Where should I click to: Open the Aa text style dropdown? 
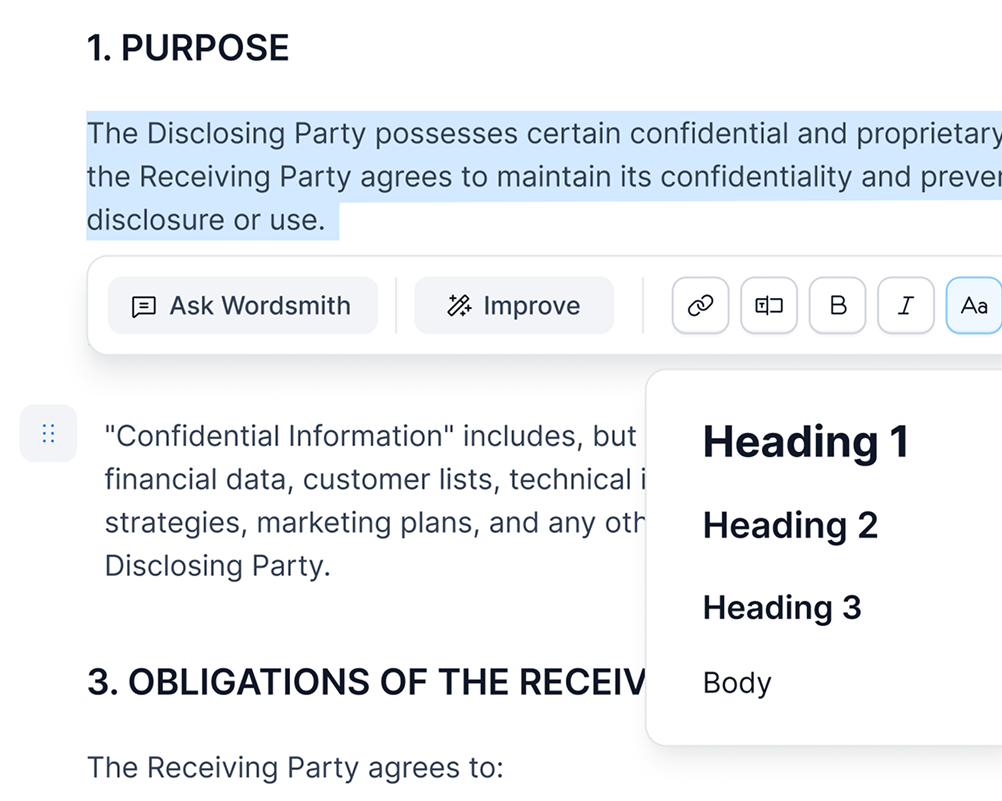pos(973,306)
